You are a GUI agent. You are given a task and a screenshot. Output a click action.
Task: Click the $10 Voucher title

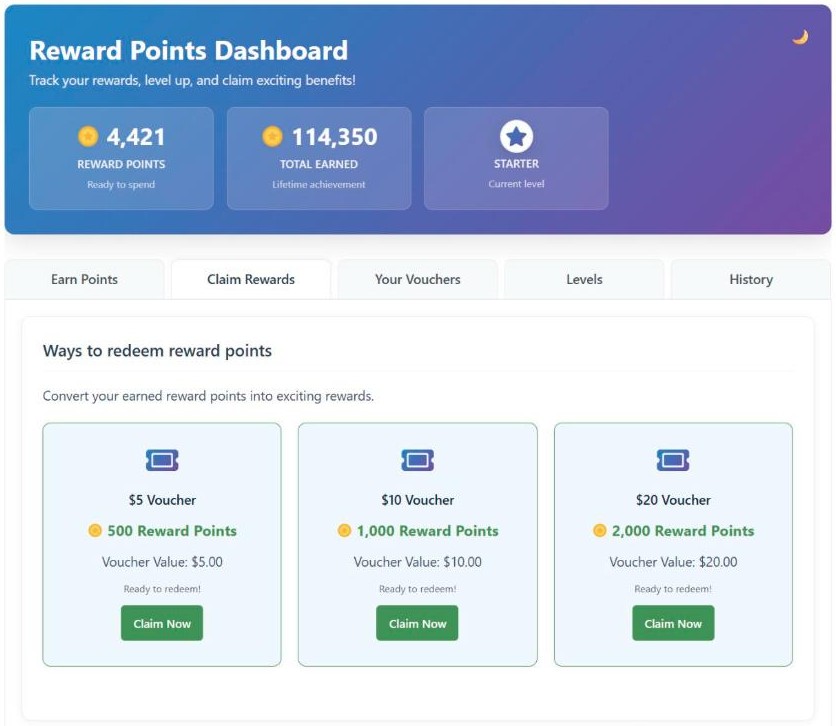[x=417, y=500]
